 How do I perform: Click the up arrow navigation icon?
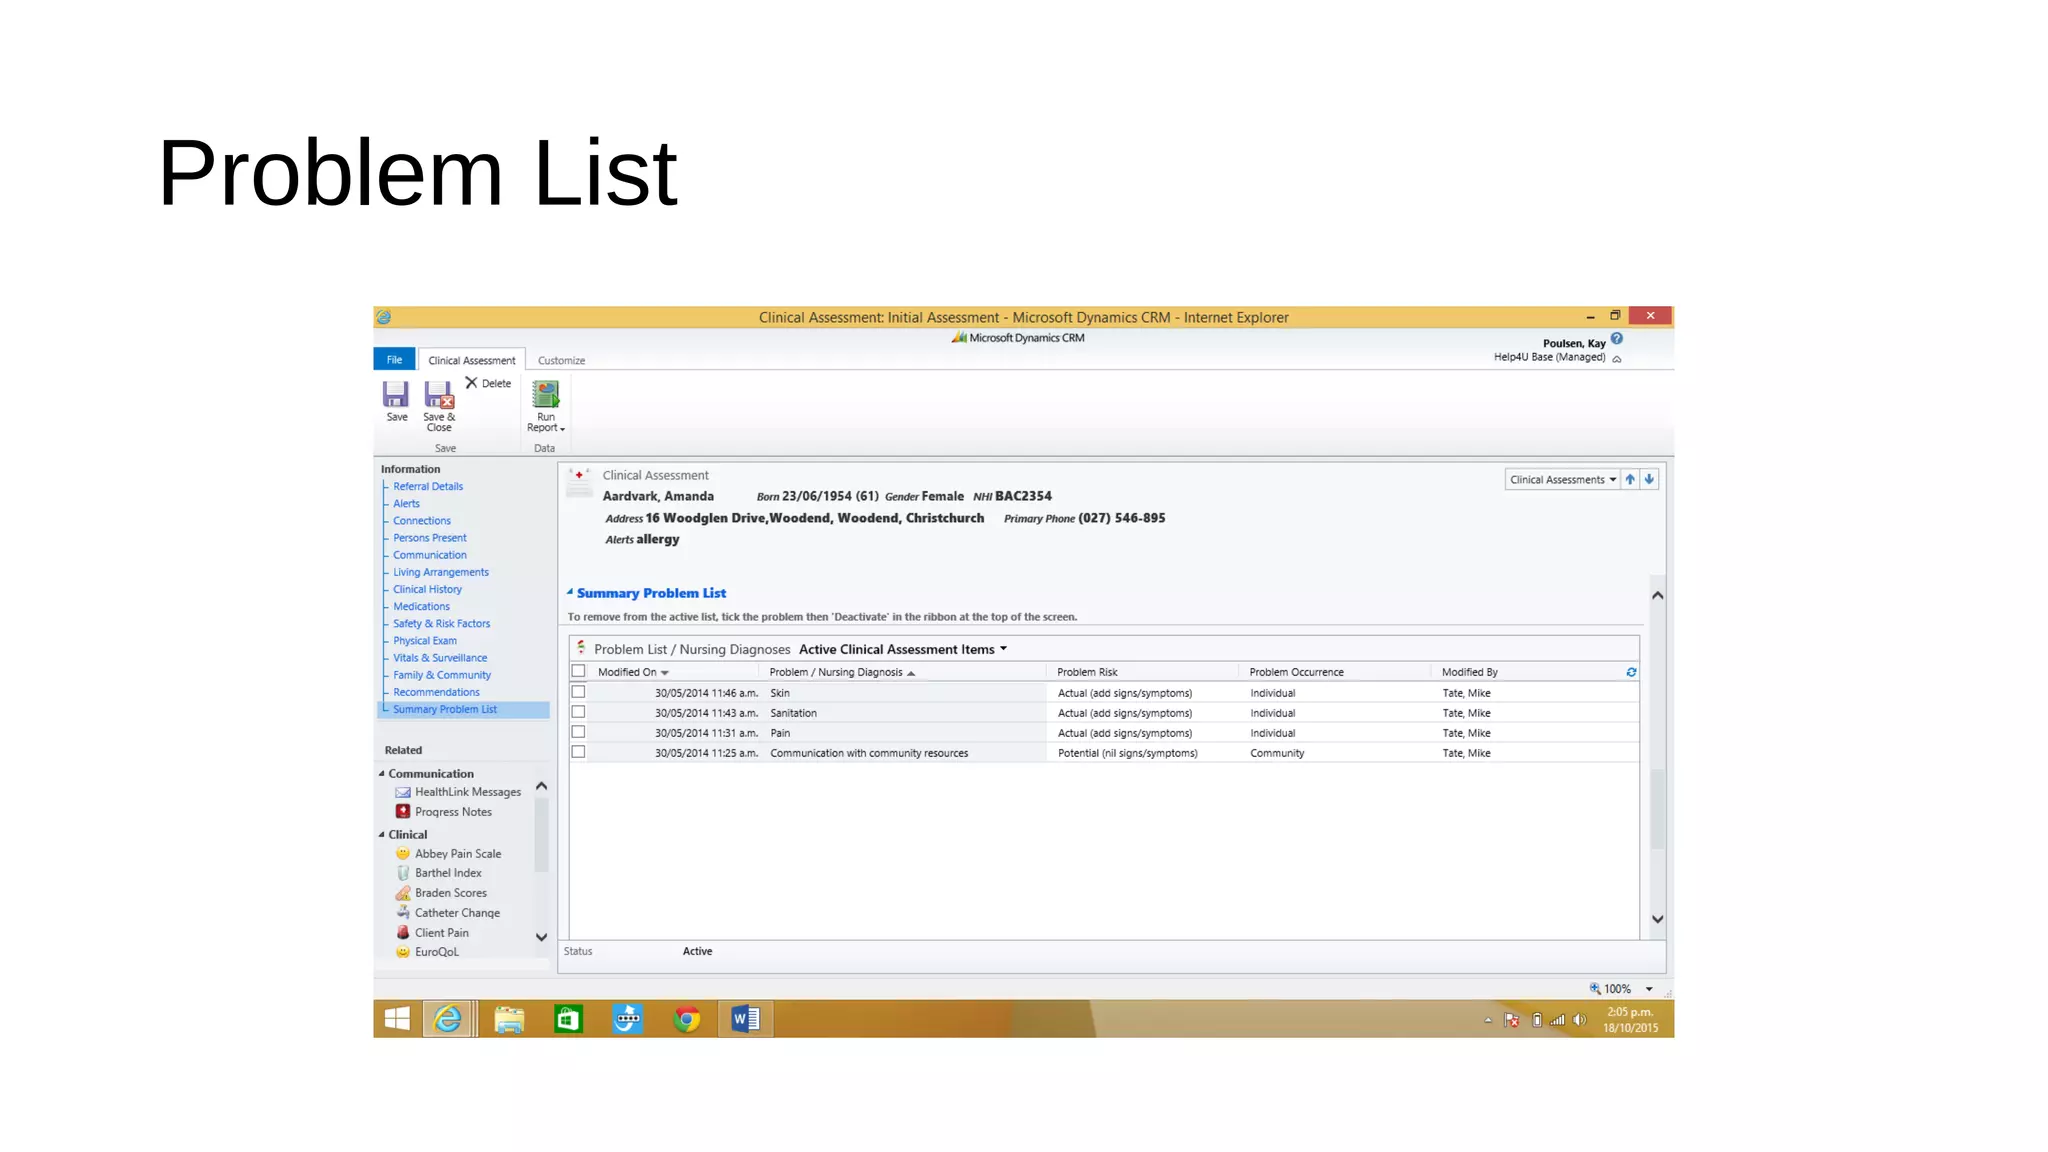coord(1630,480)
